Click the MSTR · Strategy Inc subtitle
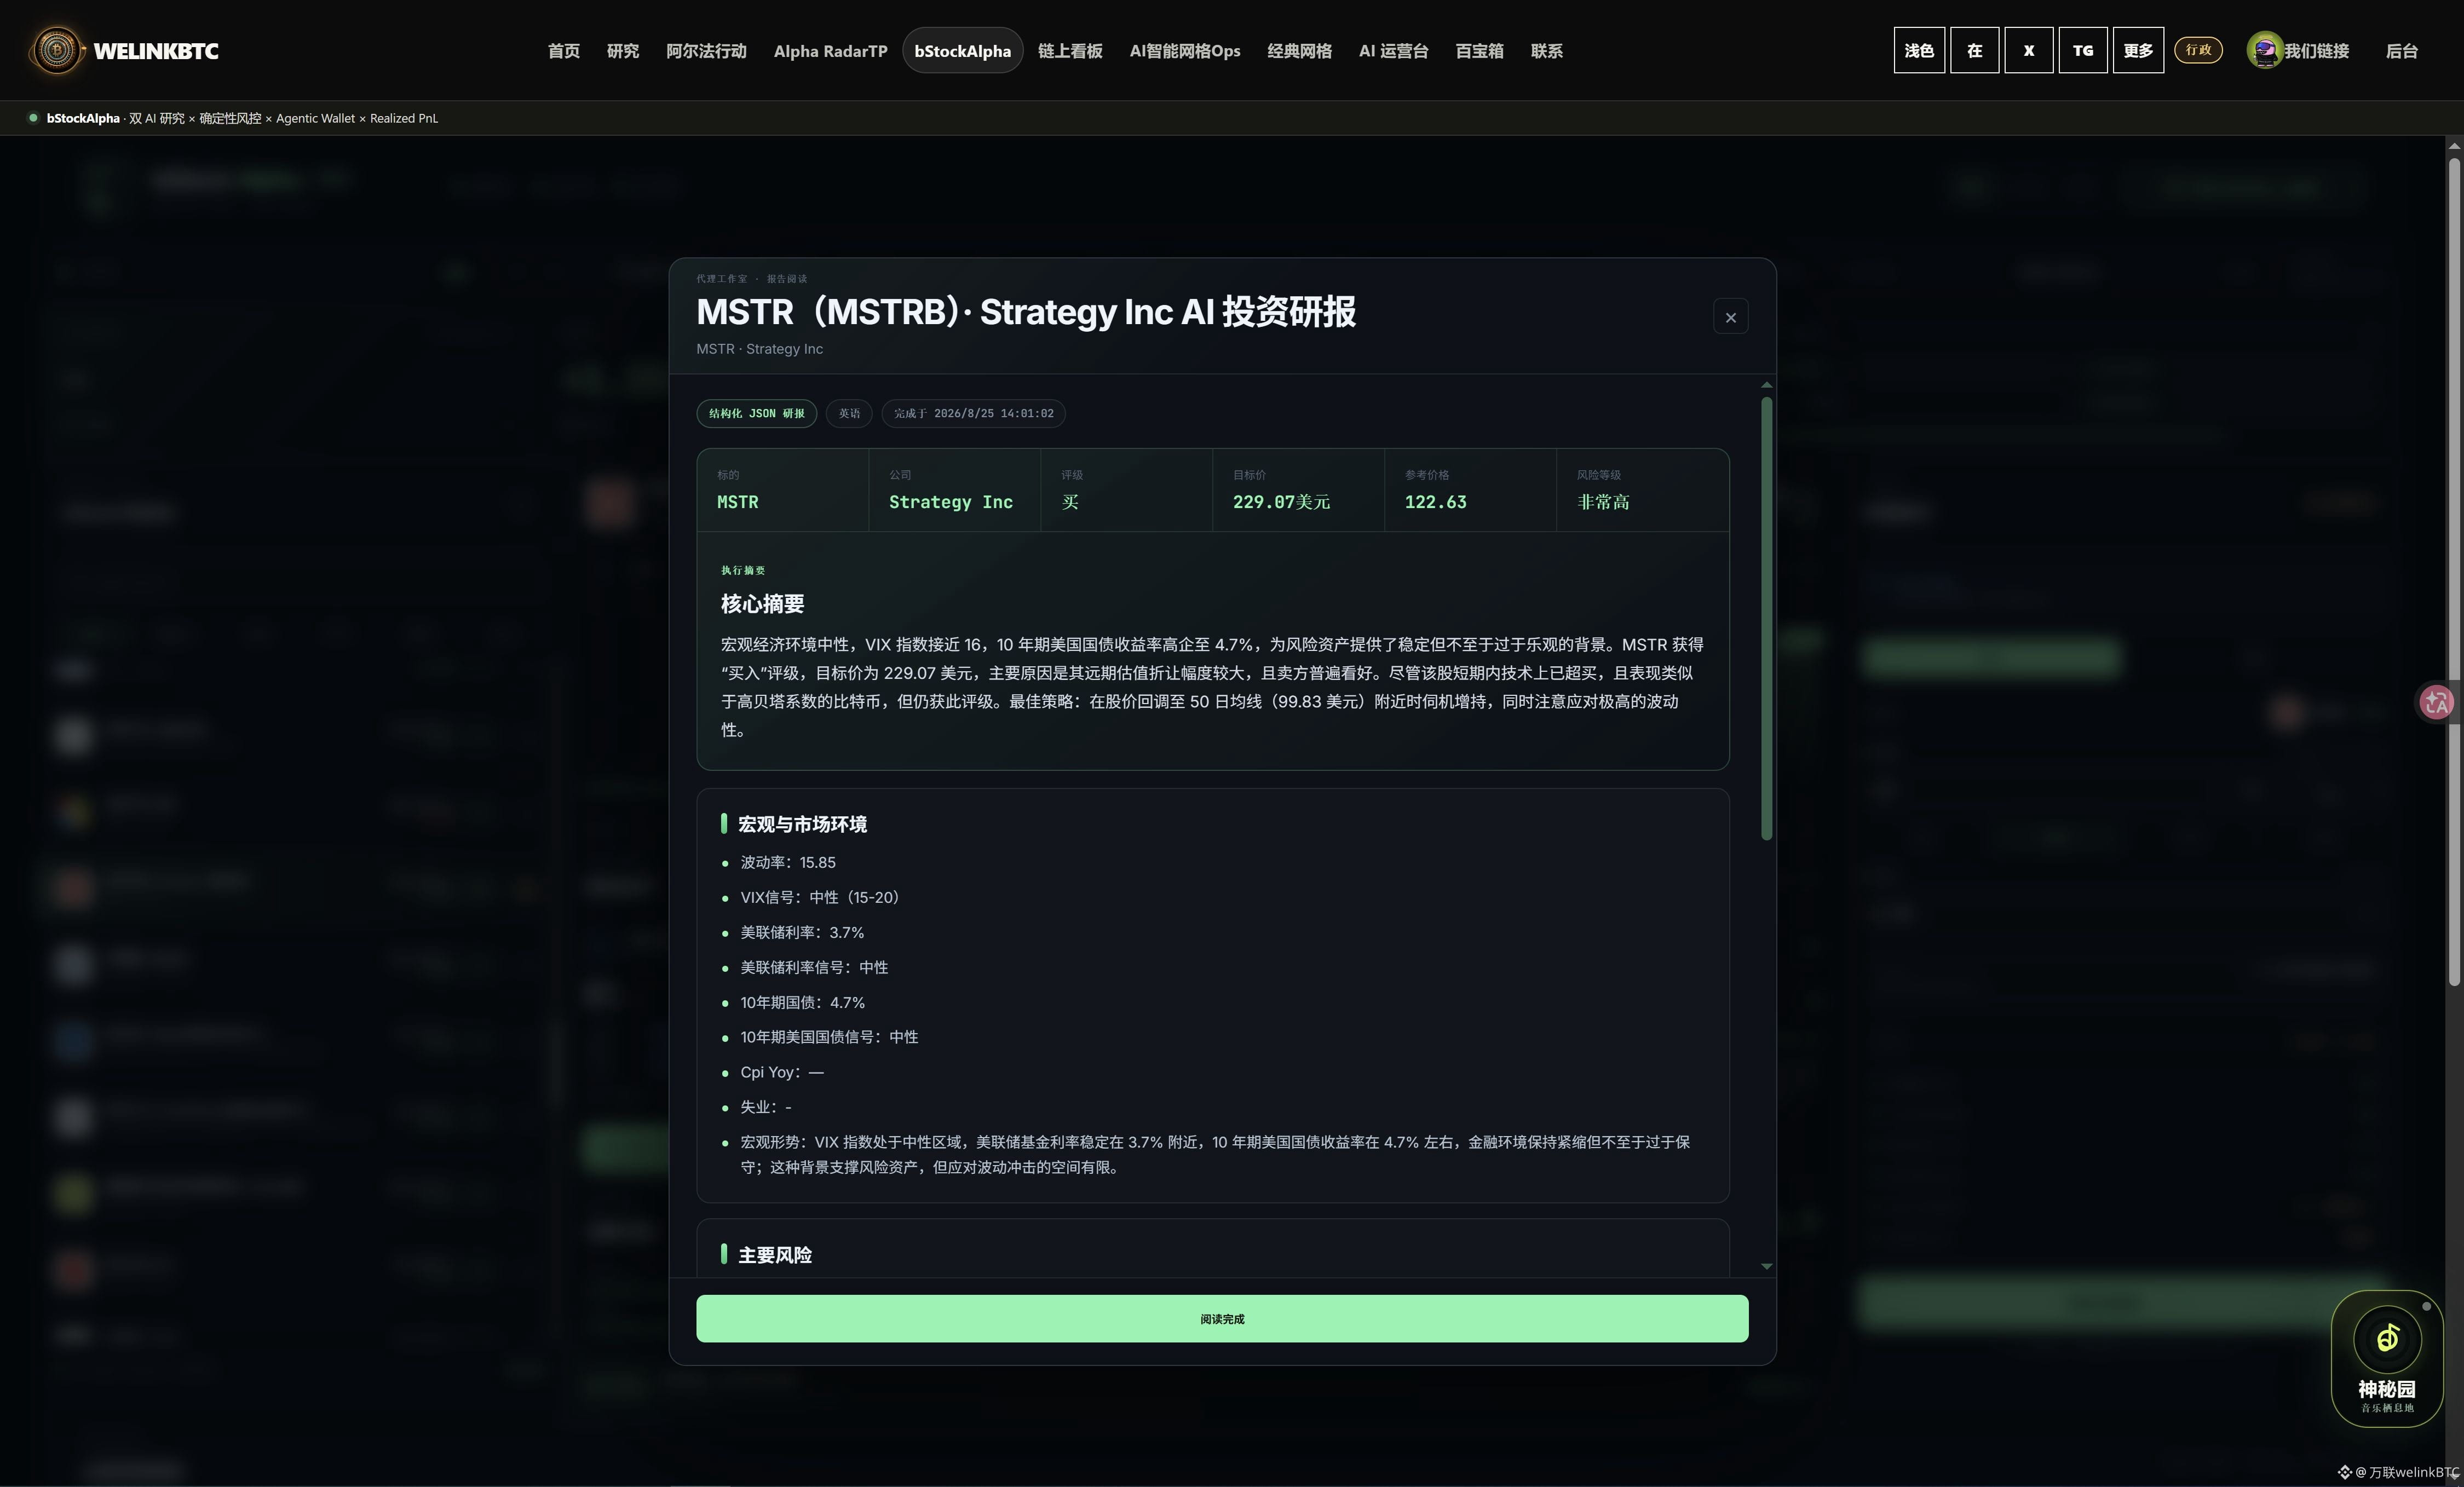Image resolution: width=2464 pixels, height=1487 pixels. tap(760, 349)
